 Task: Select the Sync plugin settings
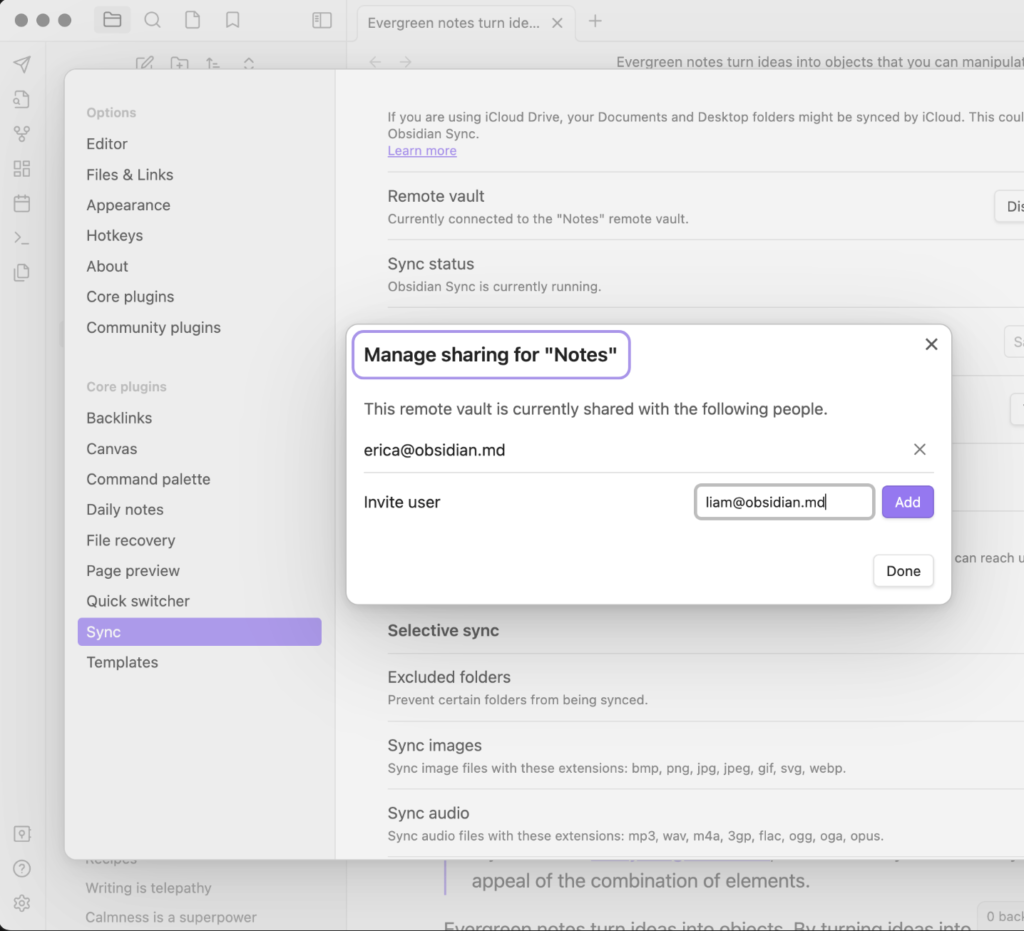pos(199,632)
